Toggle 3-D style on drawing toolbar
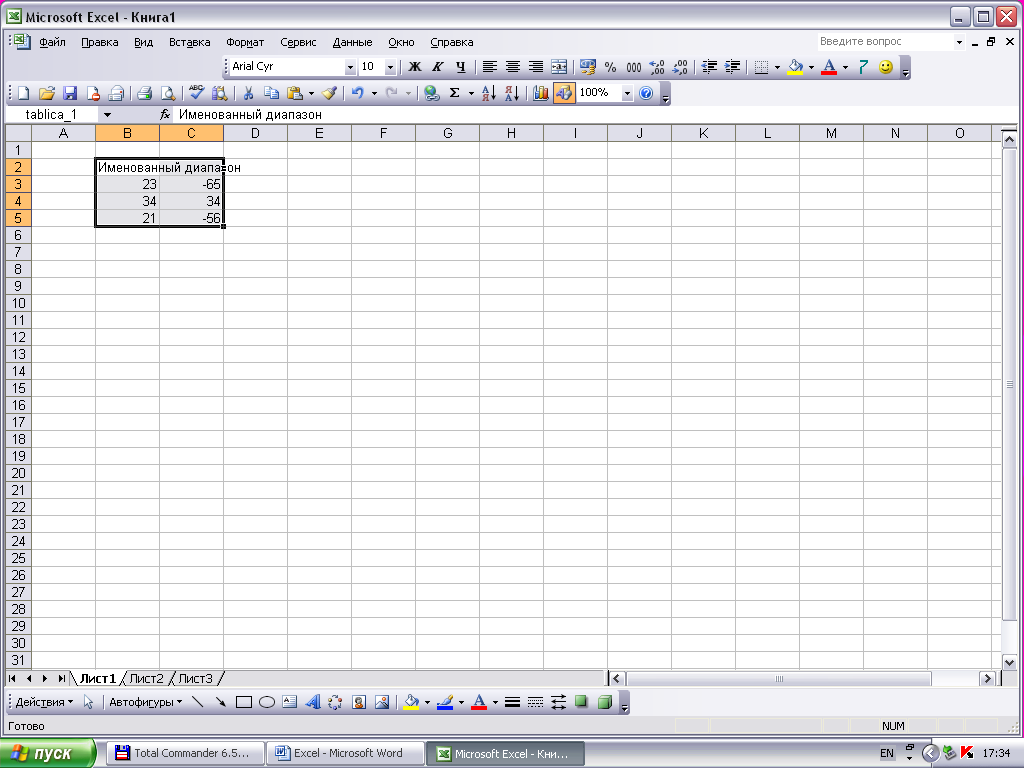This screenshot has height=768, width=1024. click(x=605, y=702)
